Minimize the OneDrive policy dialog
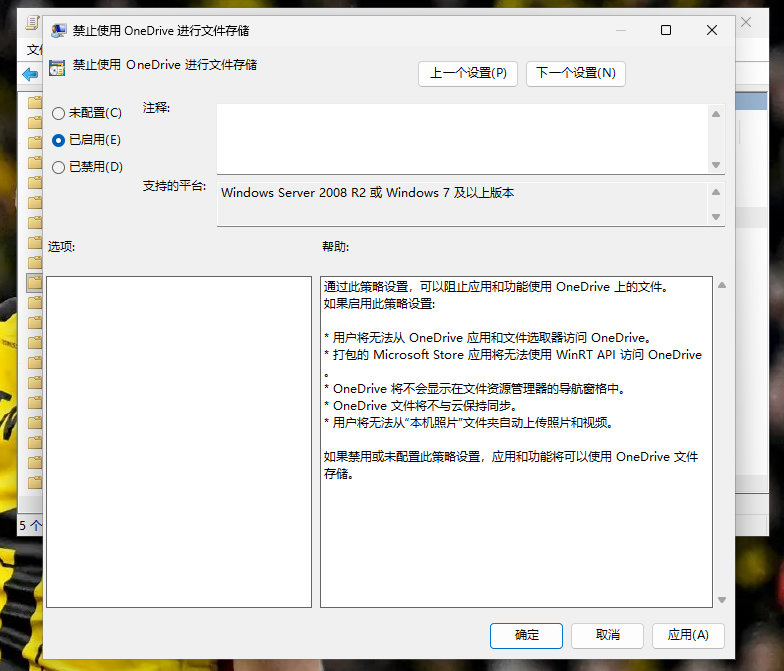Image resolution: width=784 pixels, height=671 pixels. (621, 30)
